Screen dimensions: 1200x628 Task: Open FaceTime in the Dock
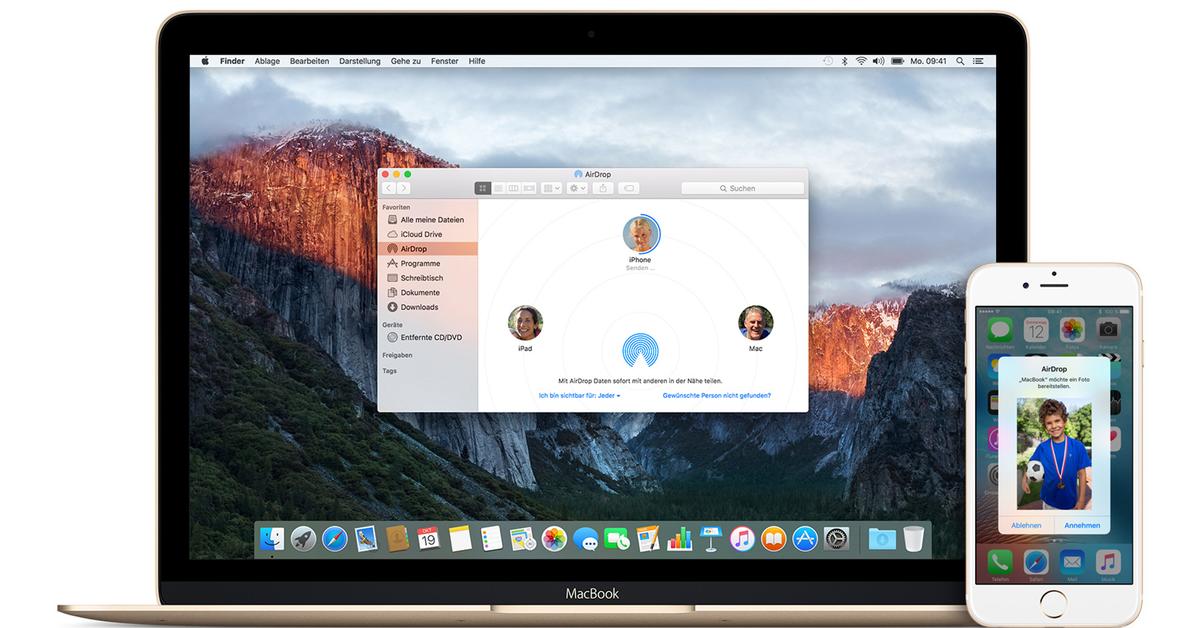coord(617,539)
